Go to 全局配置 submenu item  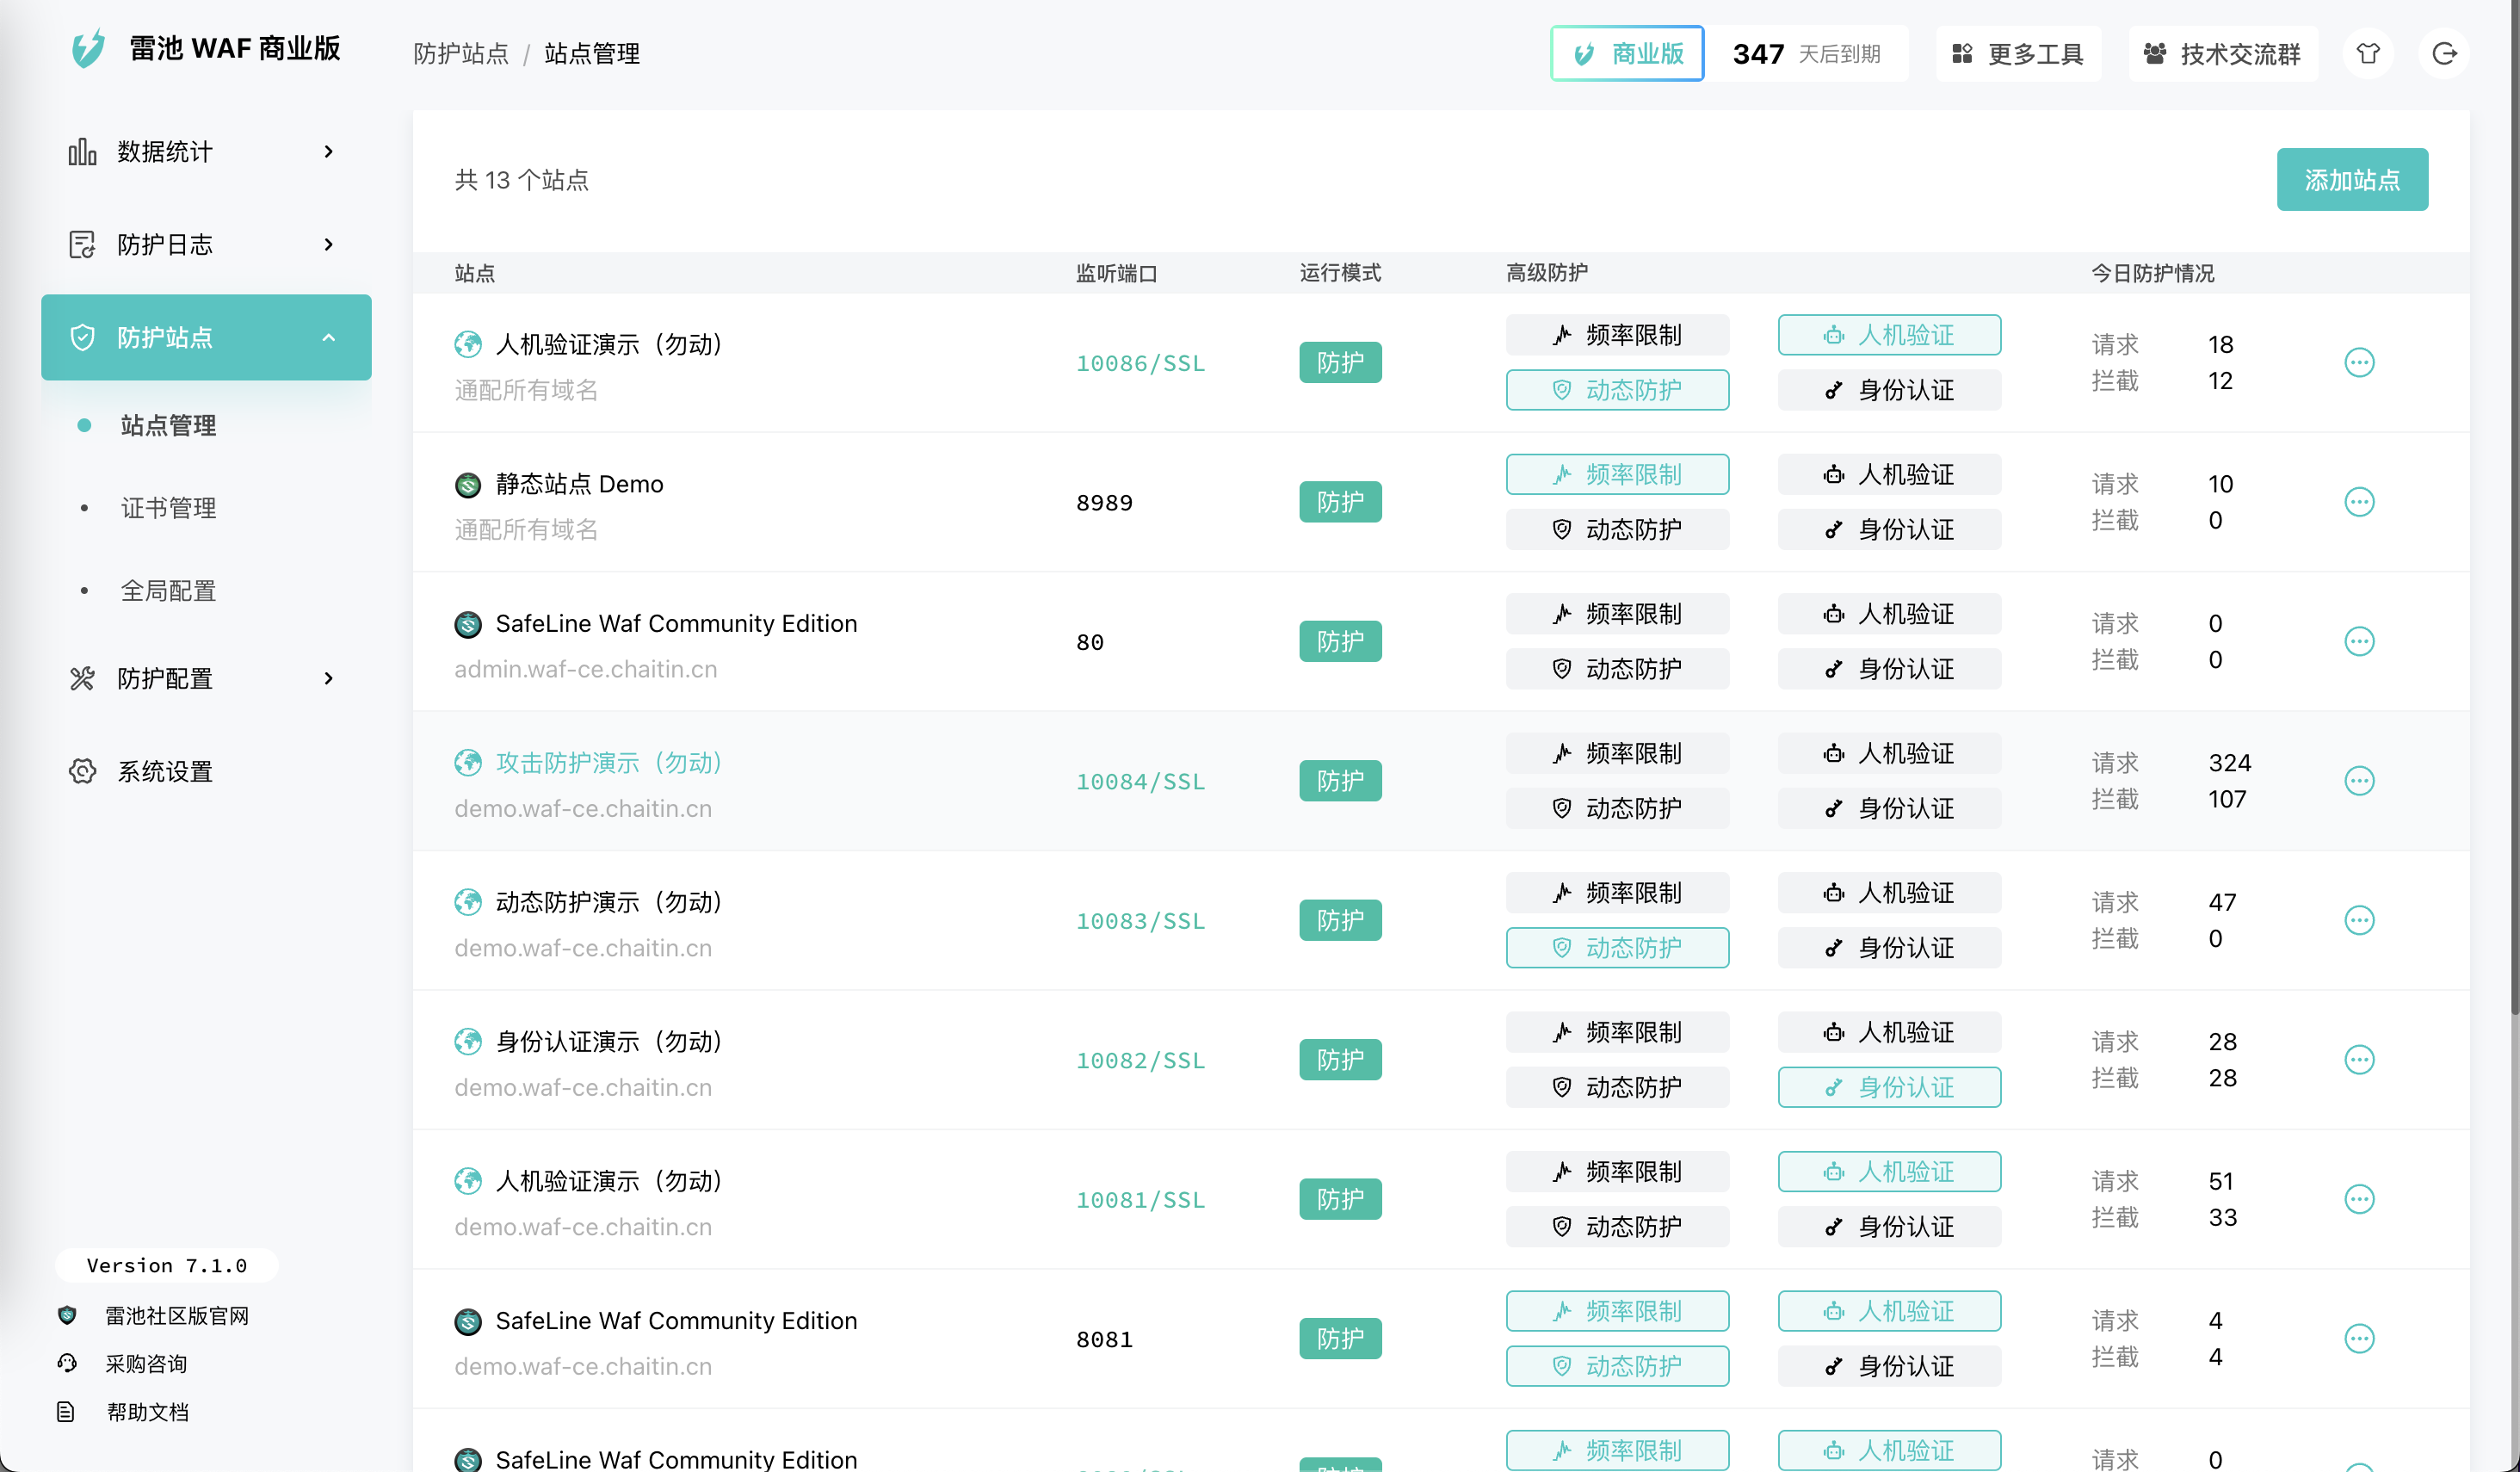(x=168, y=591)
